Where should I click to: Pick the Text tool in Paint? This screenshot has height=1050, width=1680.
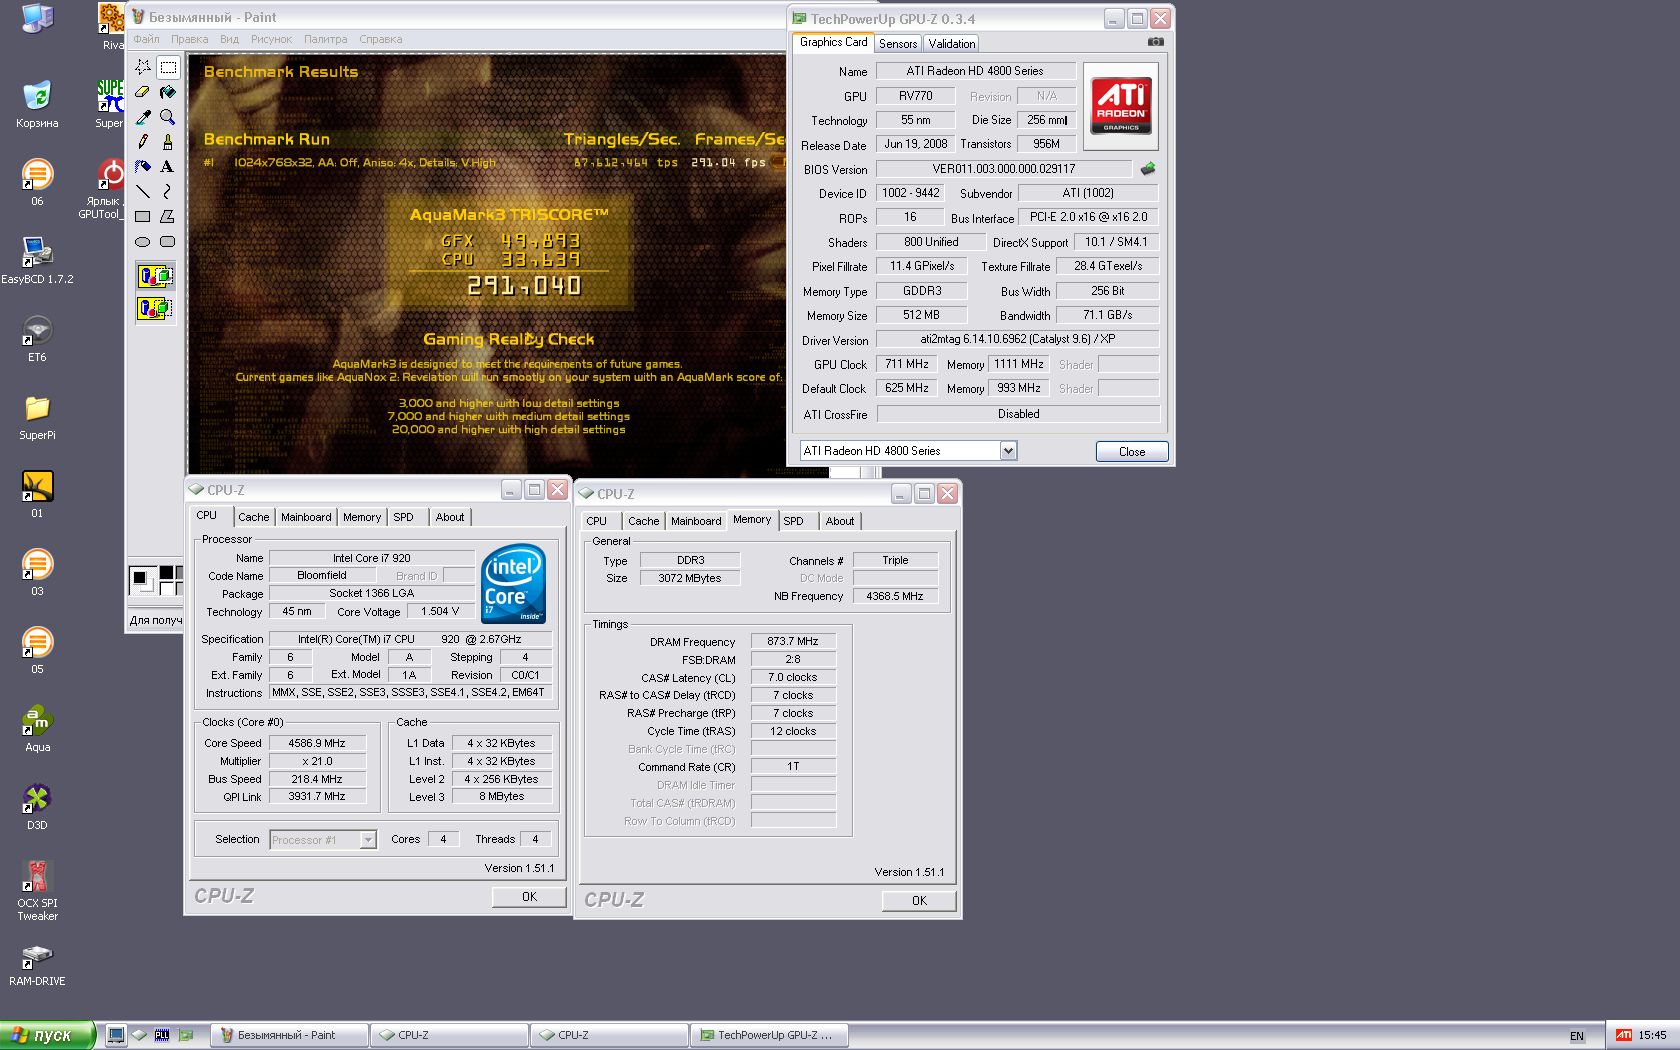tap(168, 167)
